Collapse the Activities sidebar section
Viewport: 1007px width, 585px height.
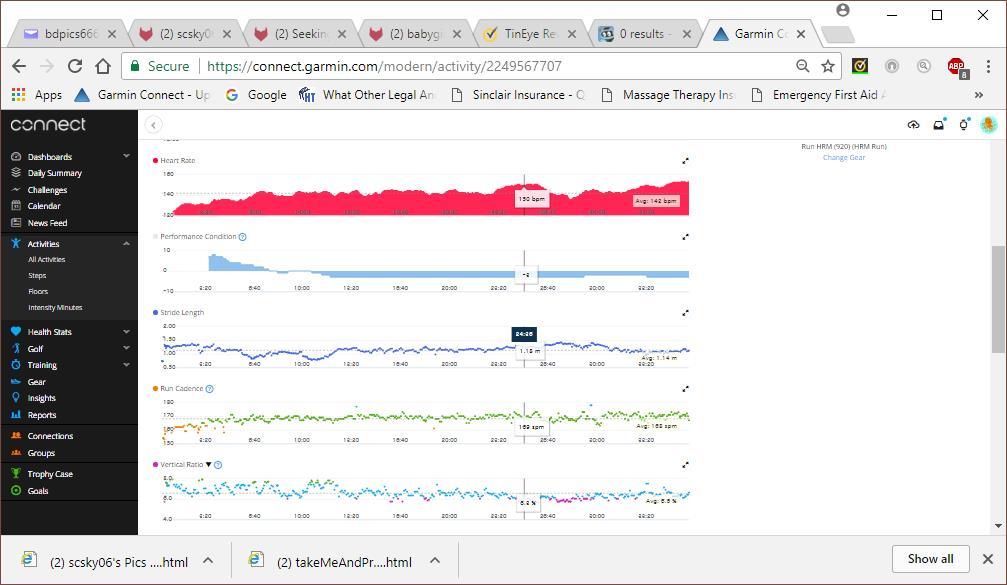tap(126, 243)
